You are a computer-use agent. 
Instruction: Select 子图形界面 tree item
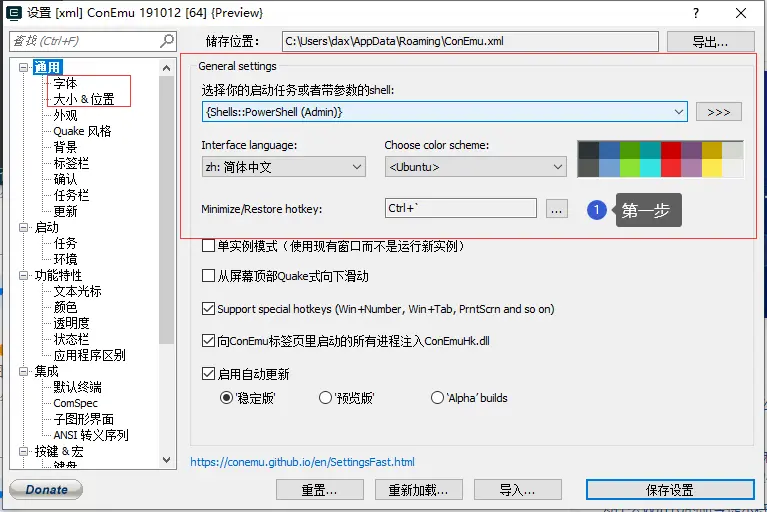(x=83, y=419)
